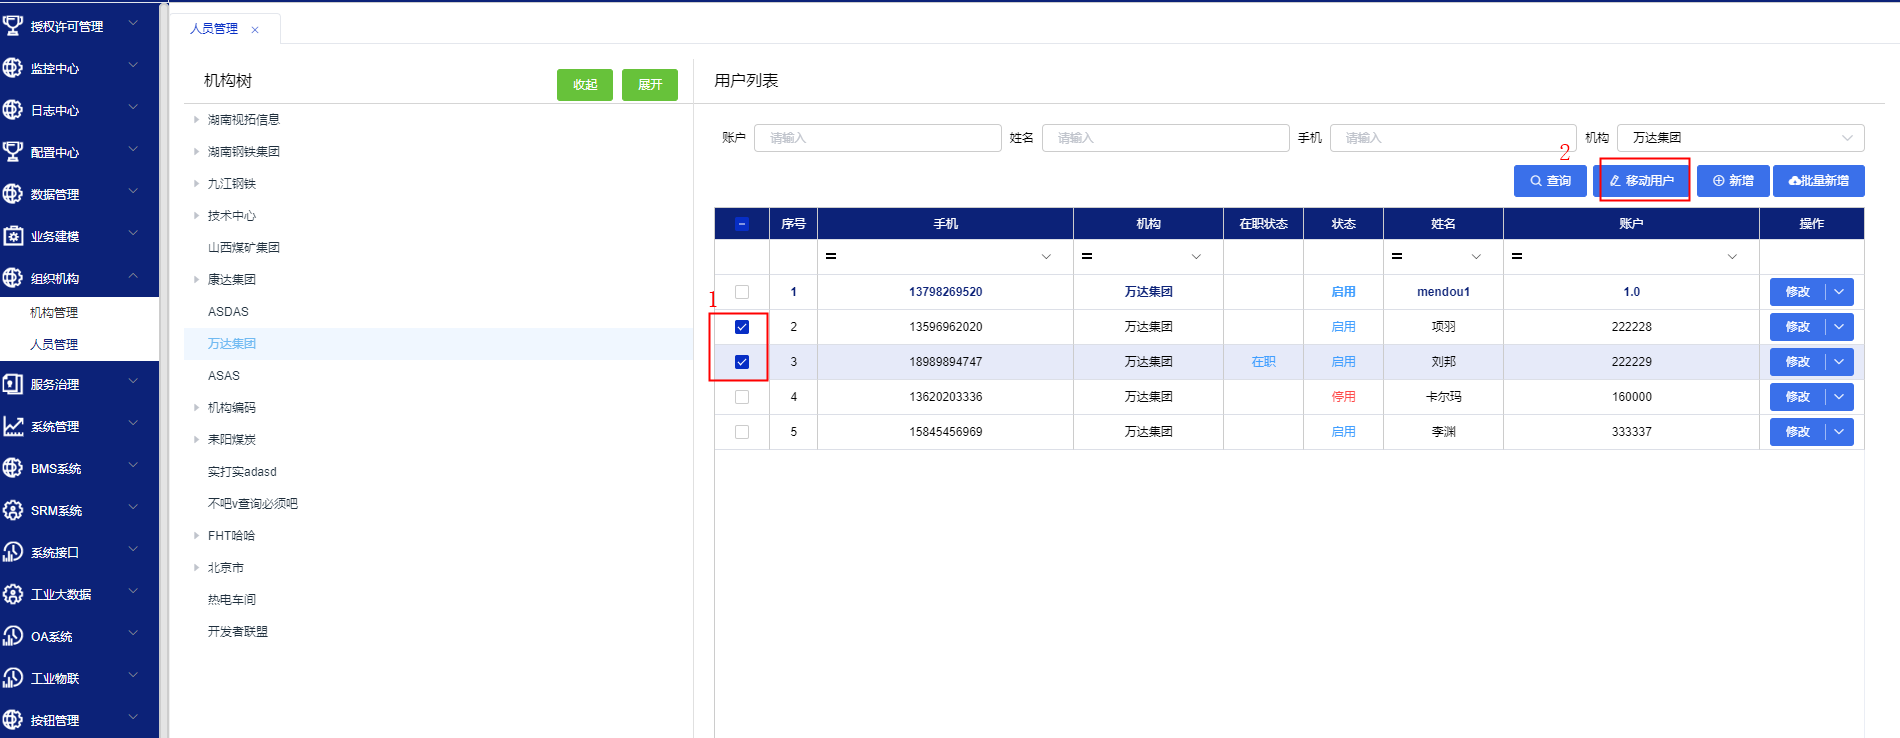Click the green 展开 button
The image size is (1900, 738).
649,85
